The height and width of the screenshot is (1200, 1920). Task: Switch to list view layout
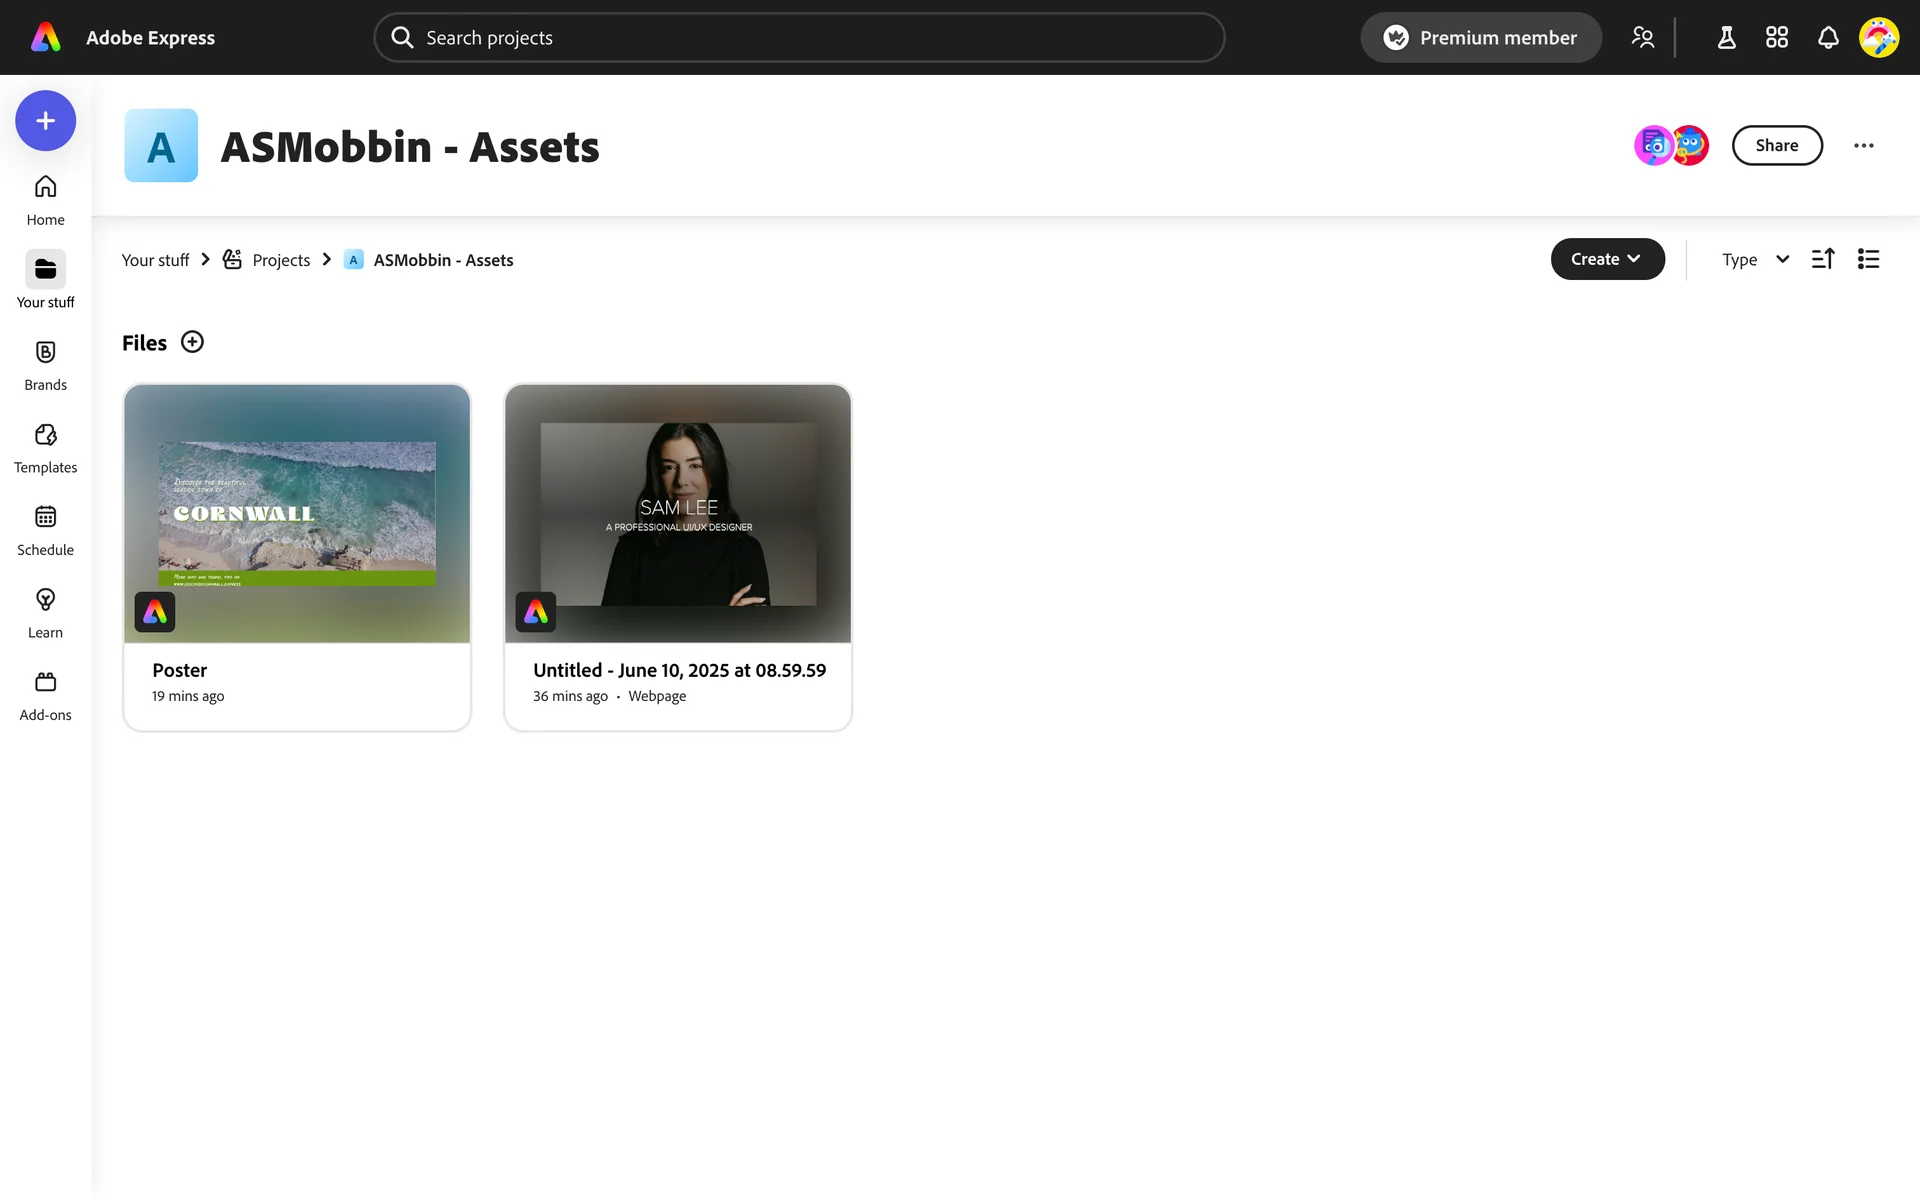1868,259
